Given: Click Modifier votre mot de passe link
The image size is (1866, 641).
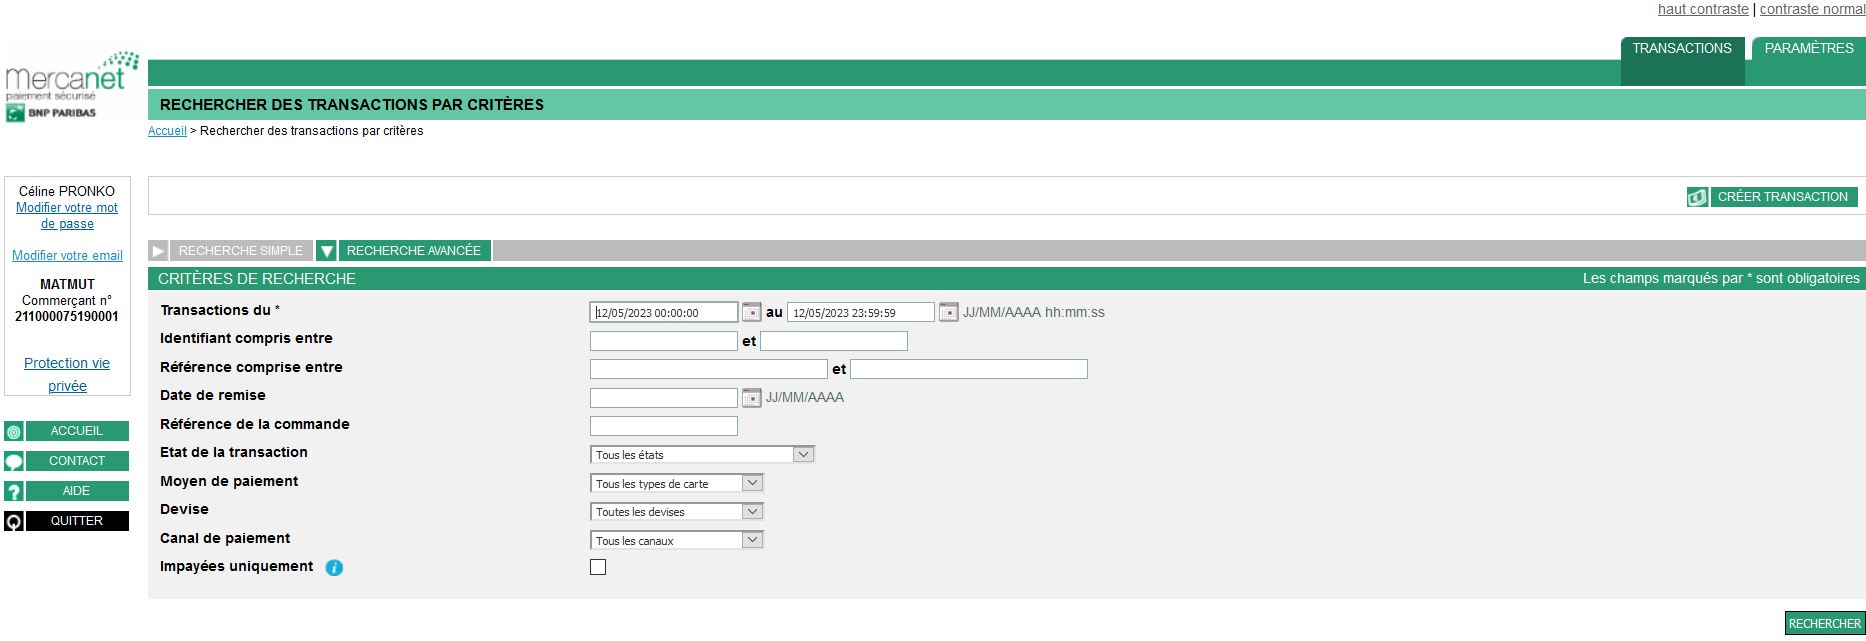Looking at the screenshot, I should [67, 216].
